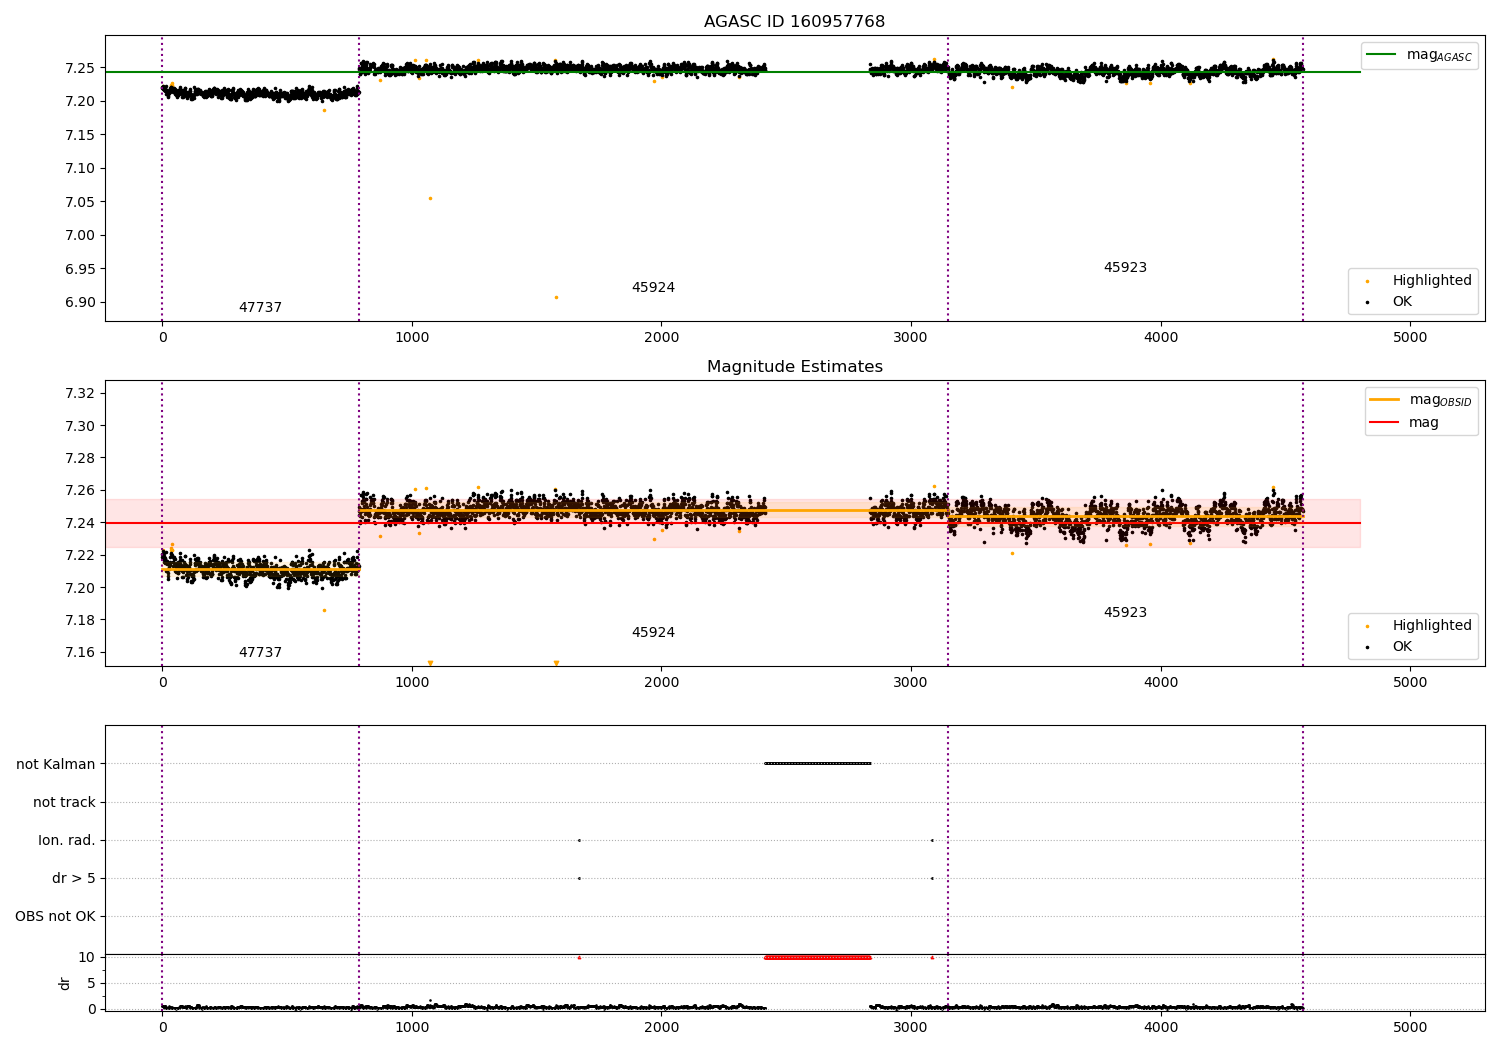Click the red dr=10 band of clipped points
This screenshot has width=1500, height=1050.
pos(818,957)
